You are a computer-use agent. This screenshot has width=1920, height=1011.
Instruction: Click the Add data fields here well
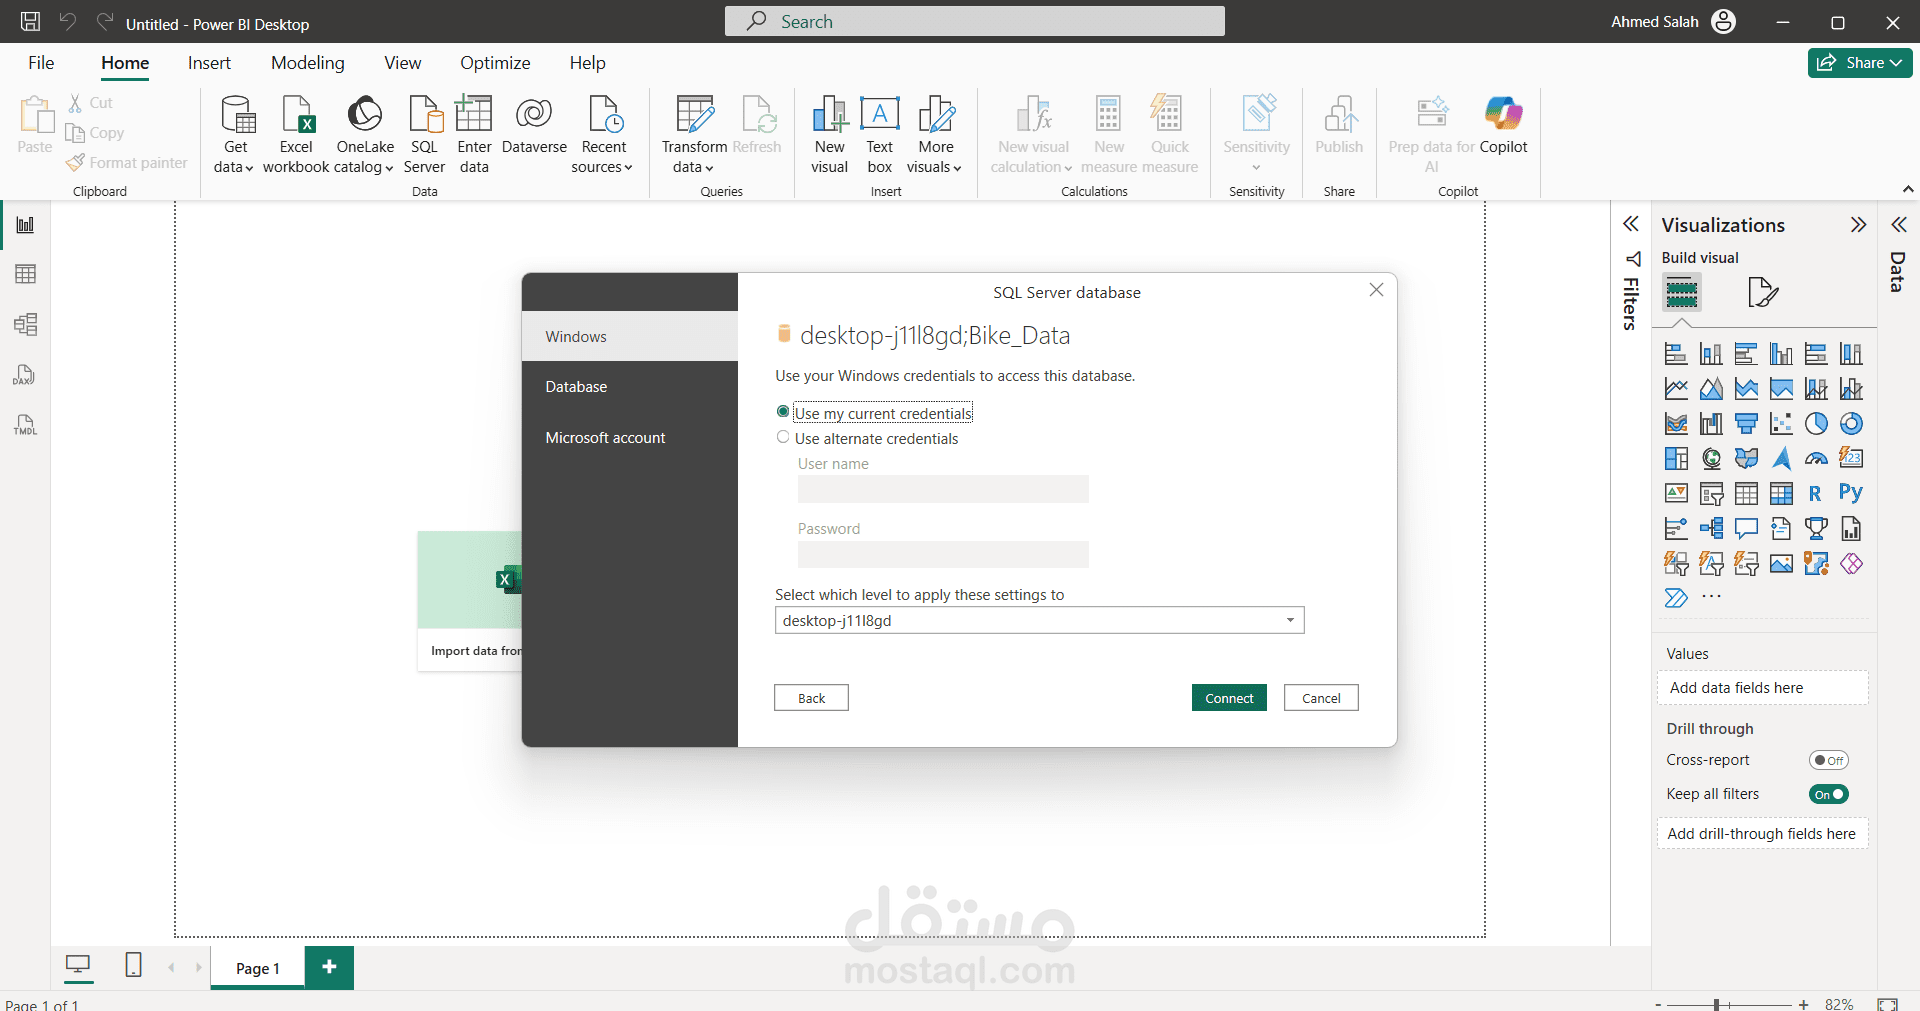(1762, 688)
